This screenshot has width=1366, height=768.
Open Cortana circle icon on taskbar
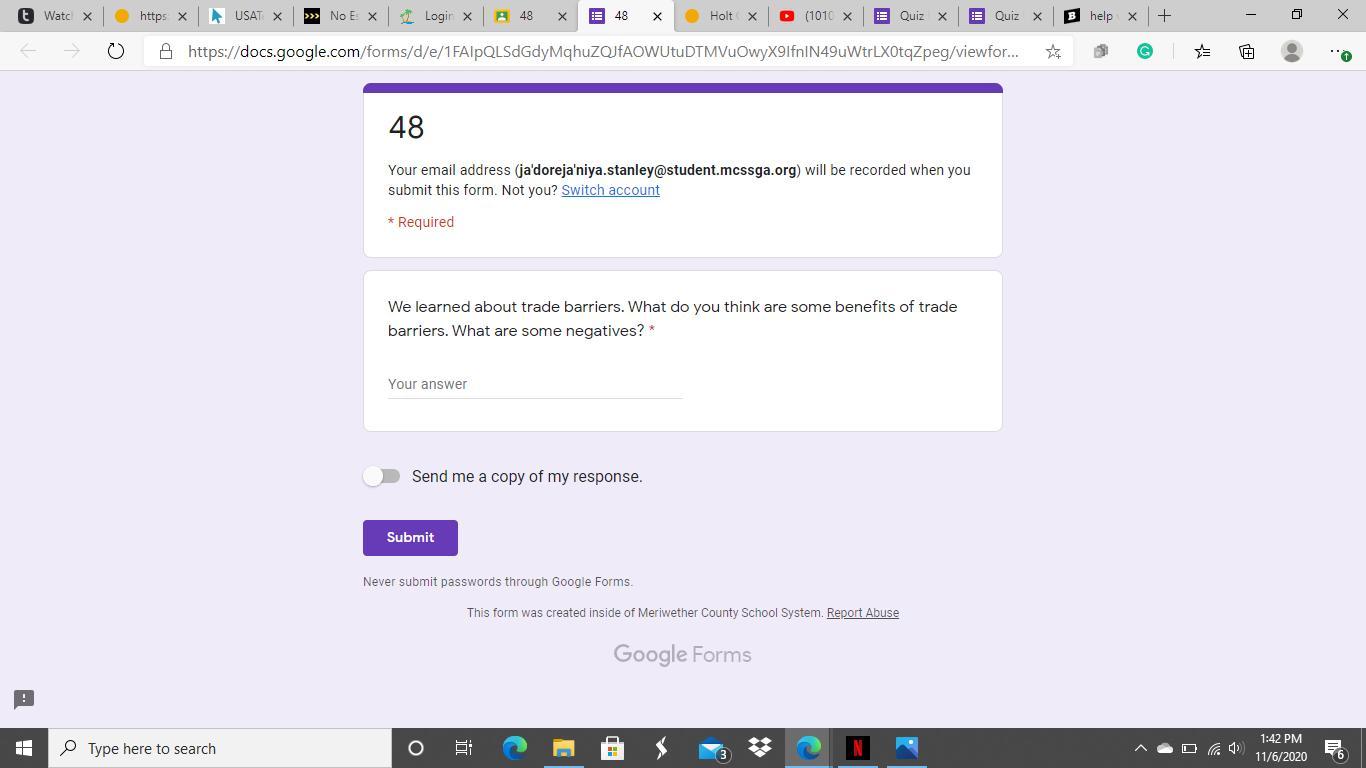pos(416,748)
